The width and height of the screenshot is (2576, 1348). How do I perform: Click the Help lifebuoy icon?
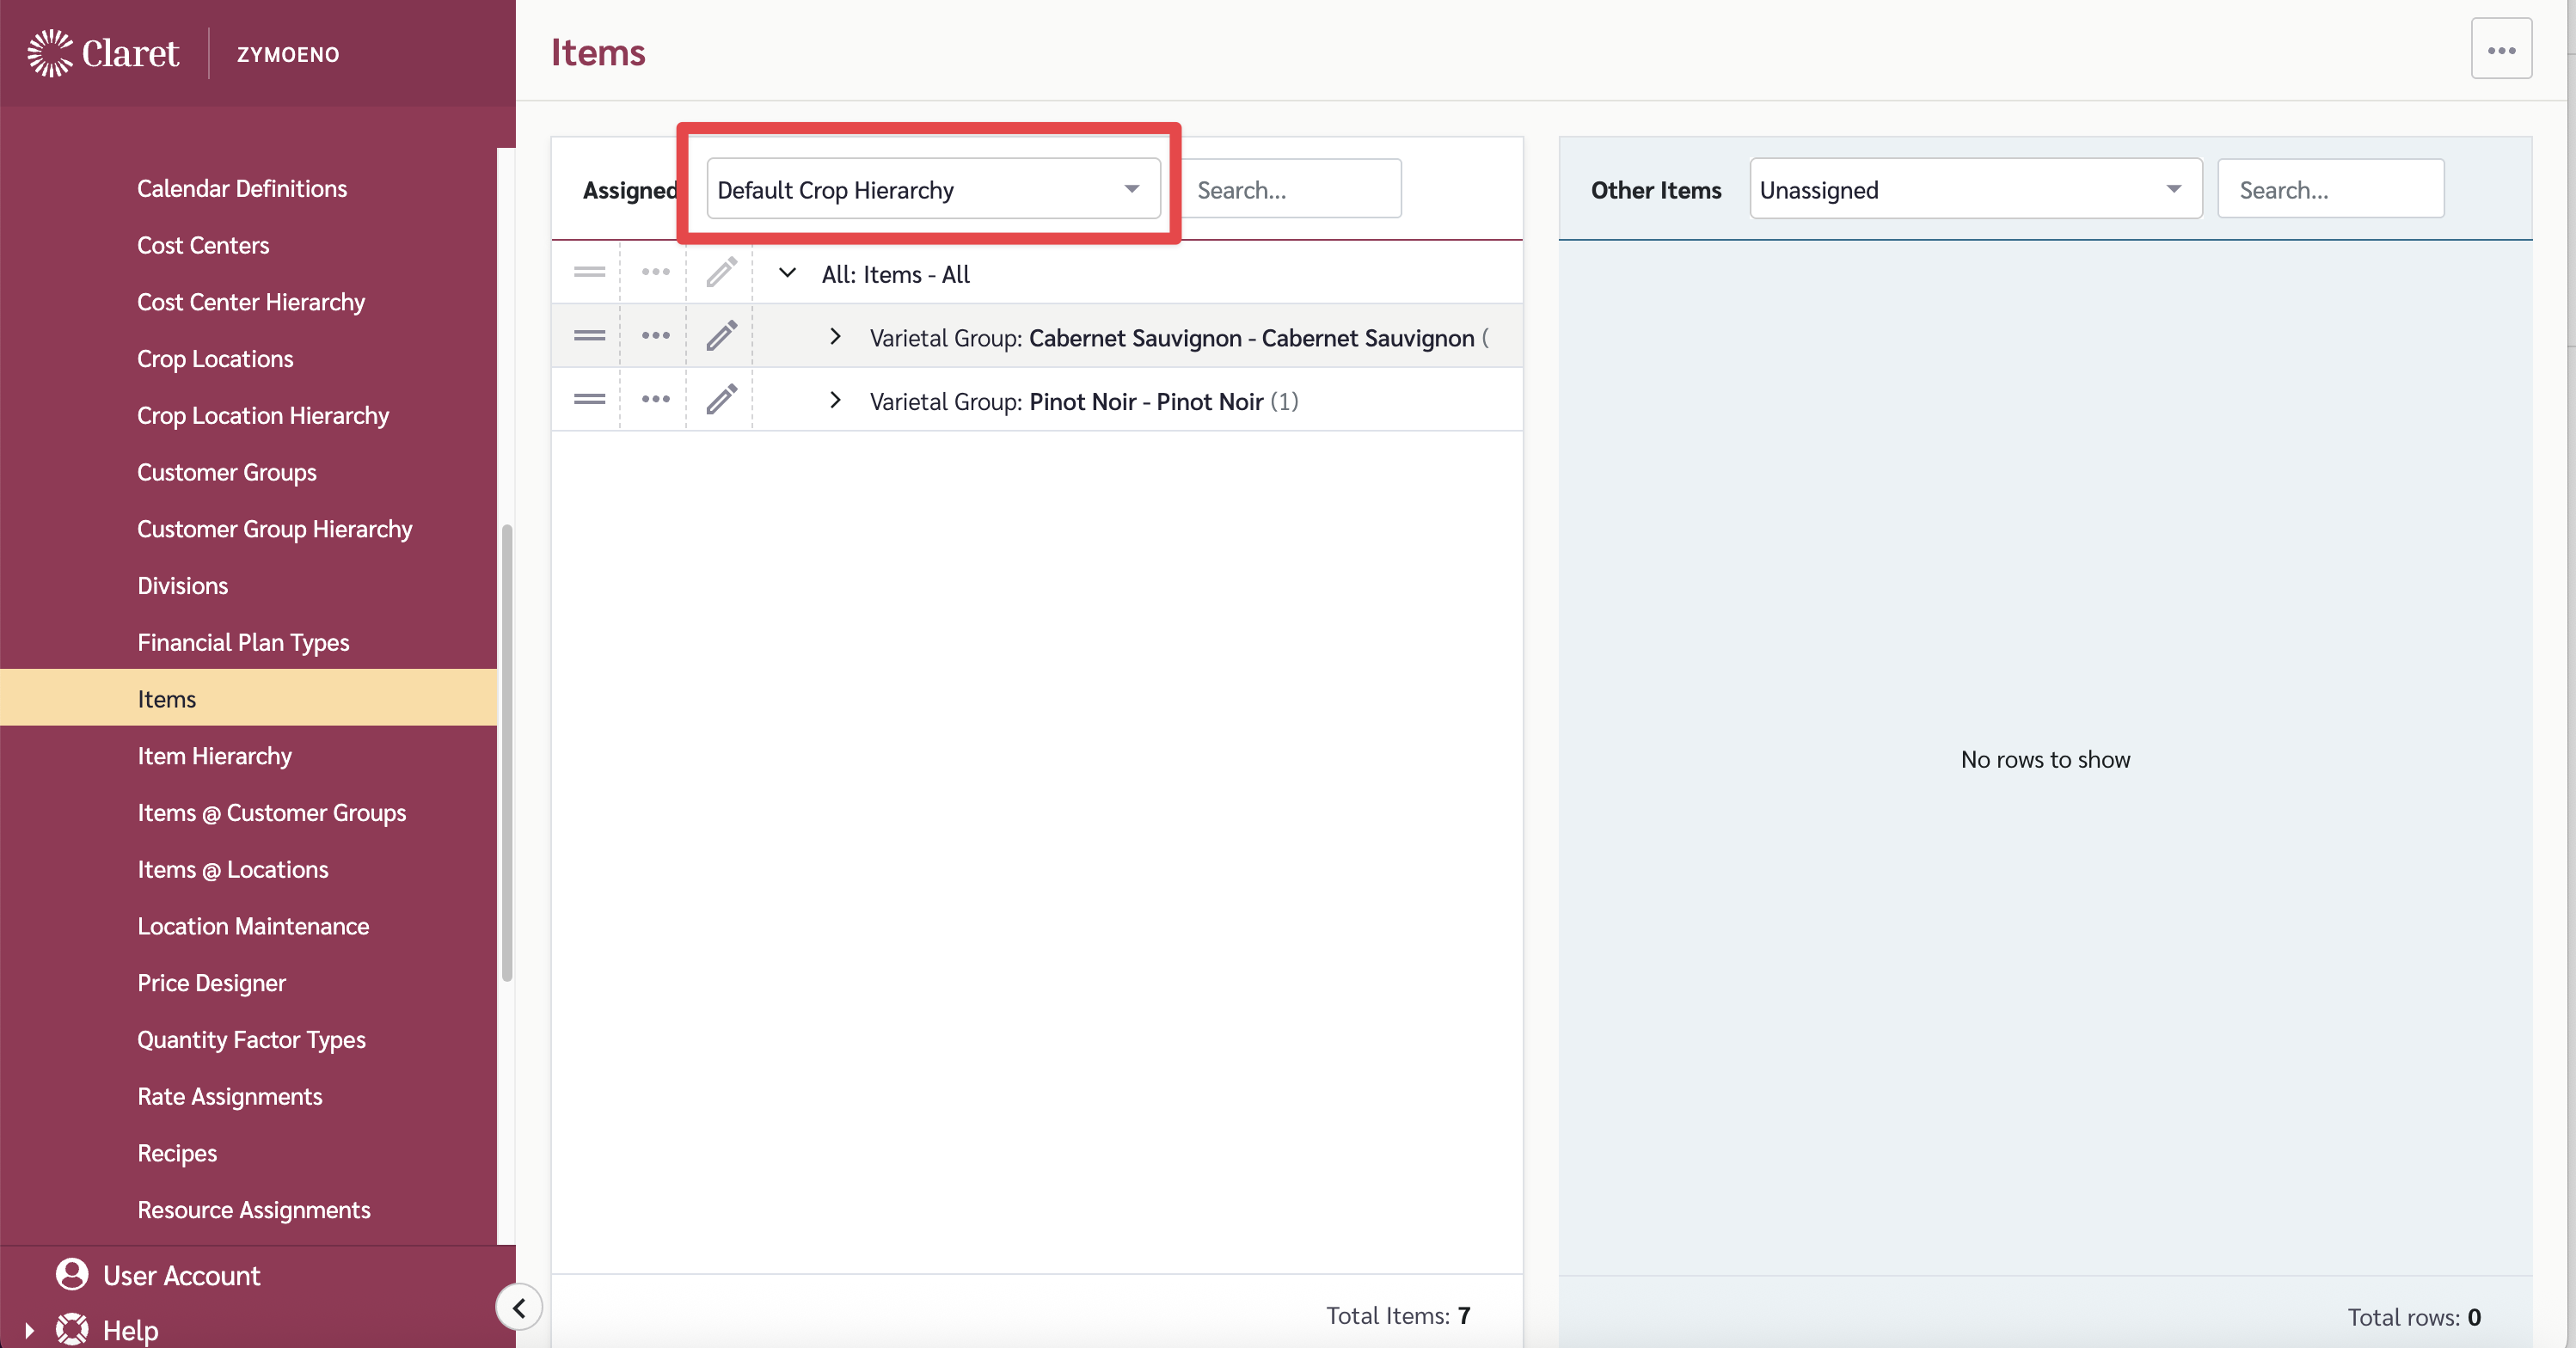[x=72, y=1329]
